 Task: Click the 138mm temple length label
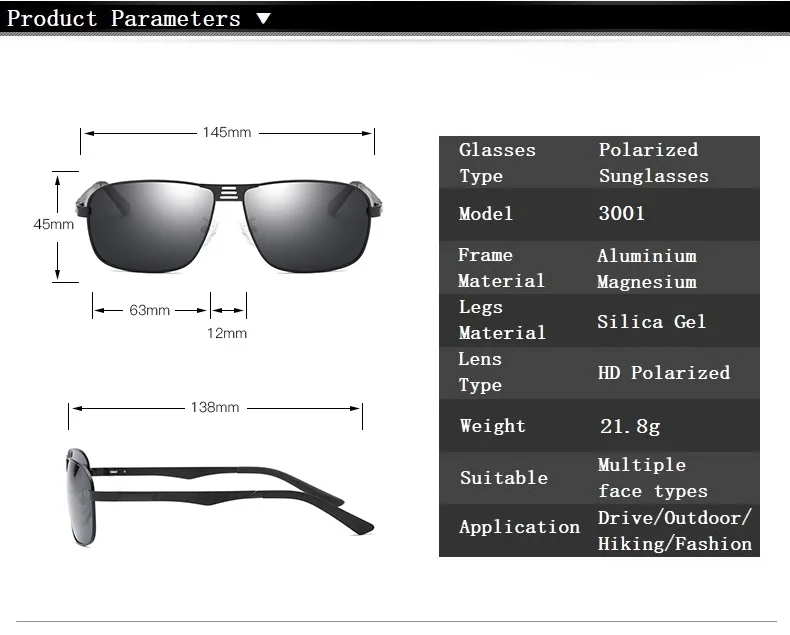point(215,407)
